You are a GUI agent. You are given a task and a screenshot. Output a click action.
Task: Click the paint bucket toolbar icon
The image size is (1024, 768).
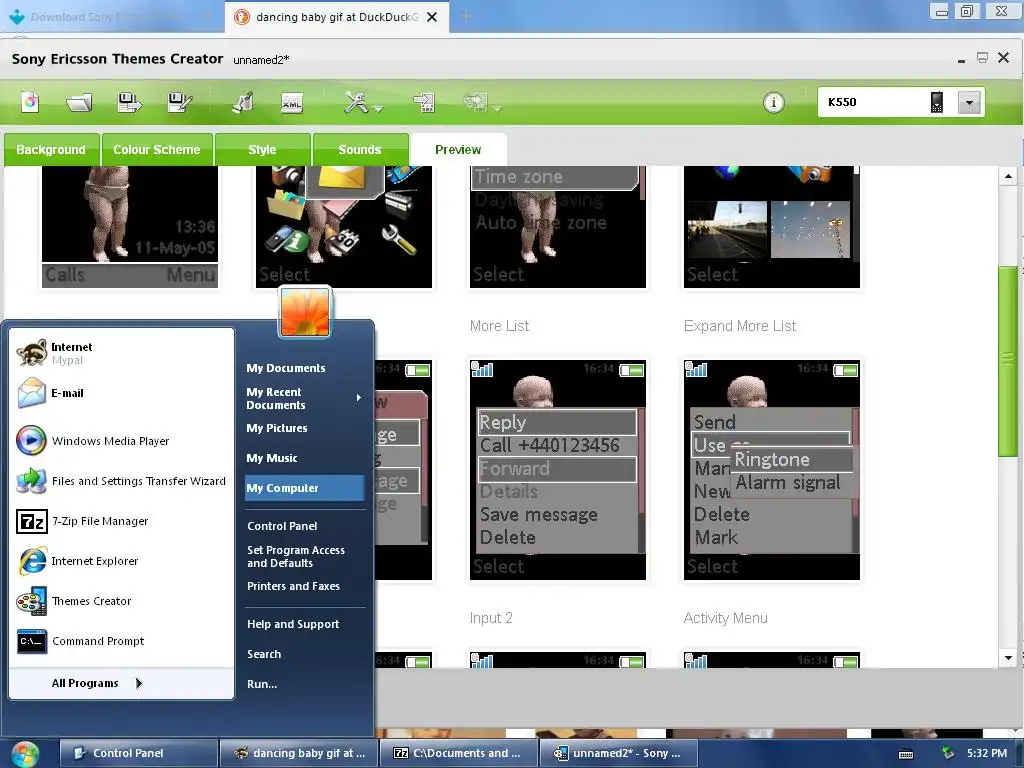coord(243,103)
